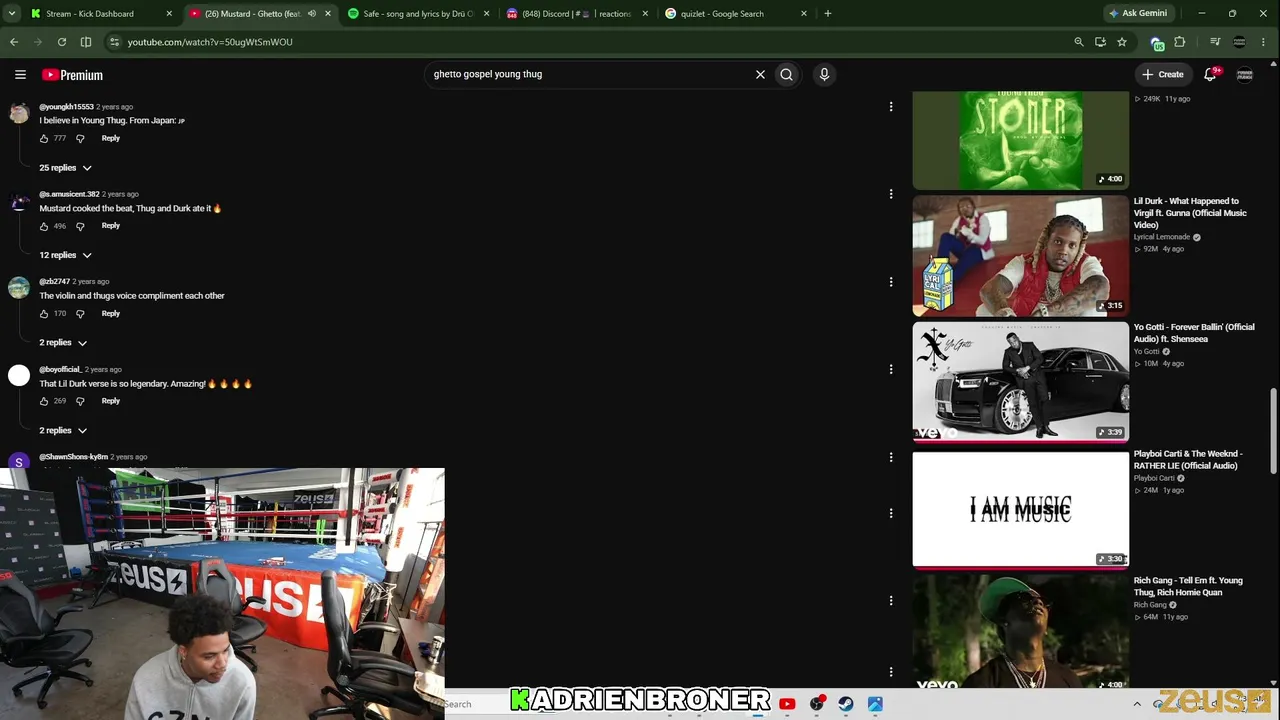Open the YouTube account avatar menu

click(1245, 74)
